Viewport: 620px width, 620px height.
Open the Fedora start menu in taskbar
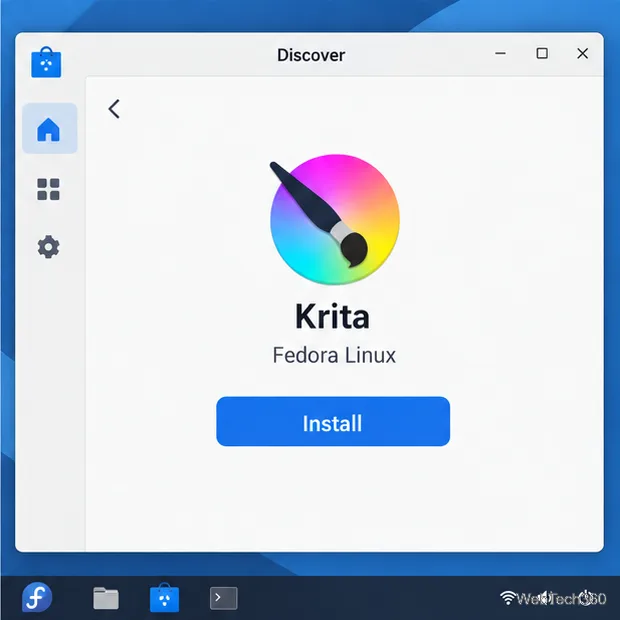[x=37, y=597]
